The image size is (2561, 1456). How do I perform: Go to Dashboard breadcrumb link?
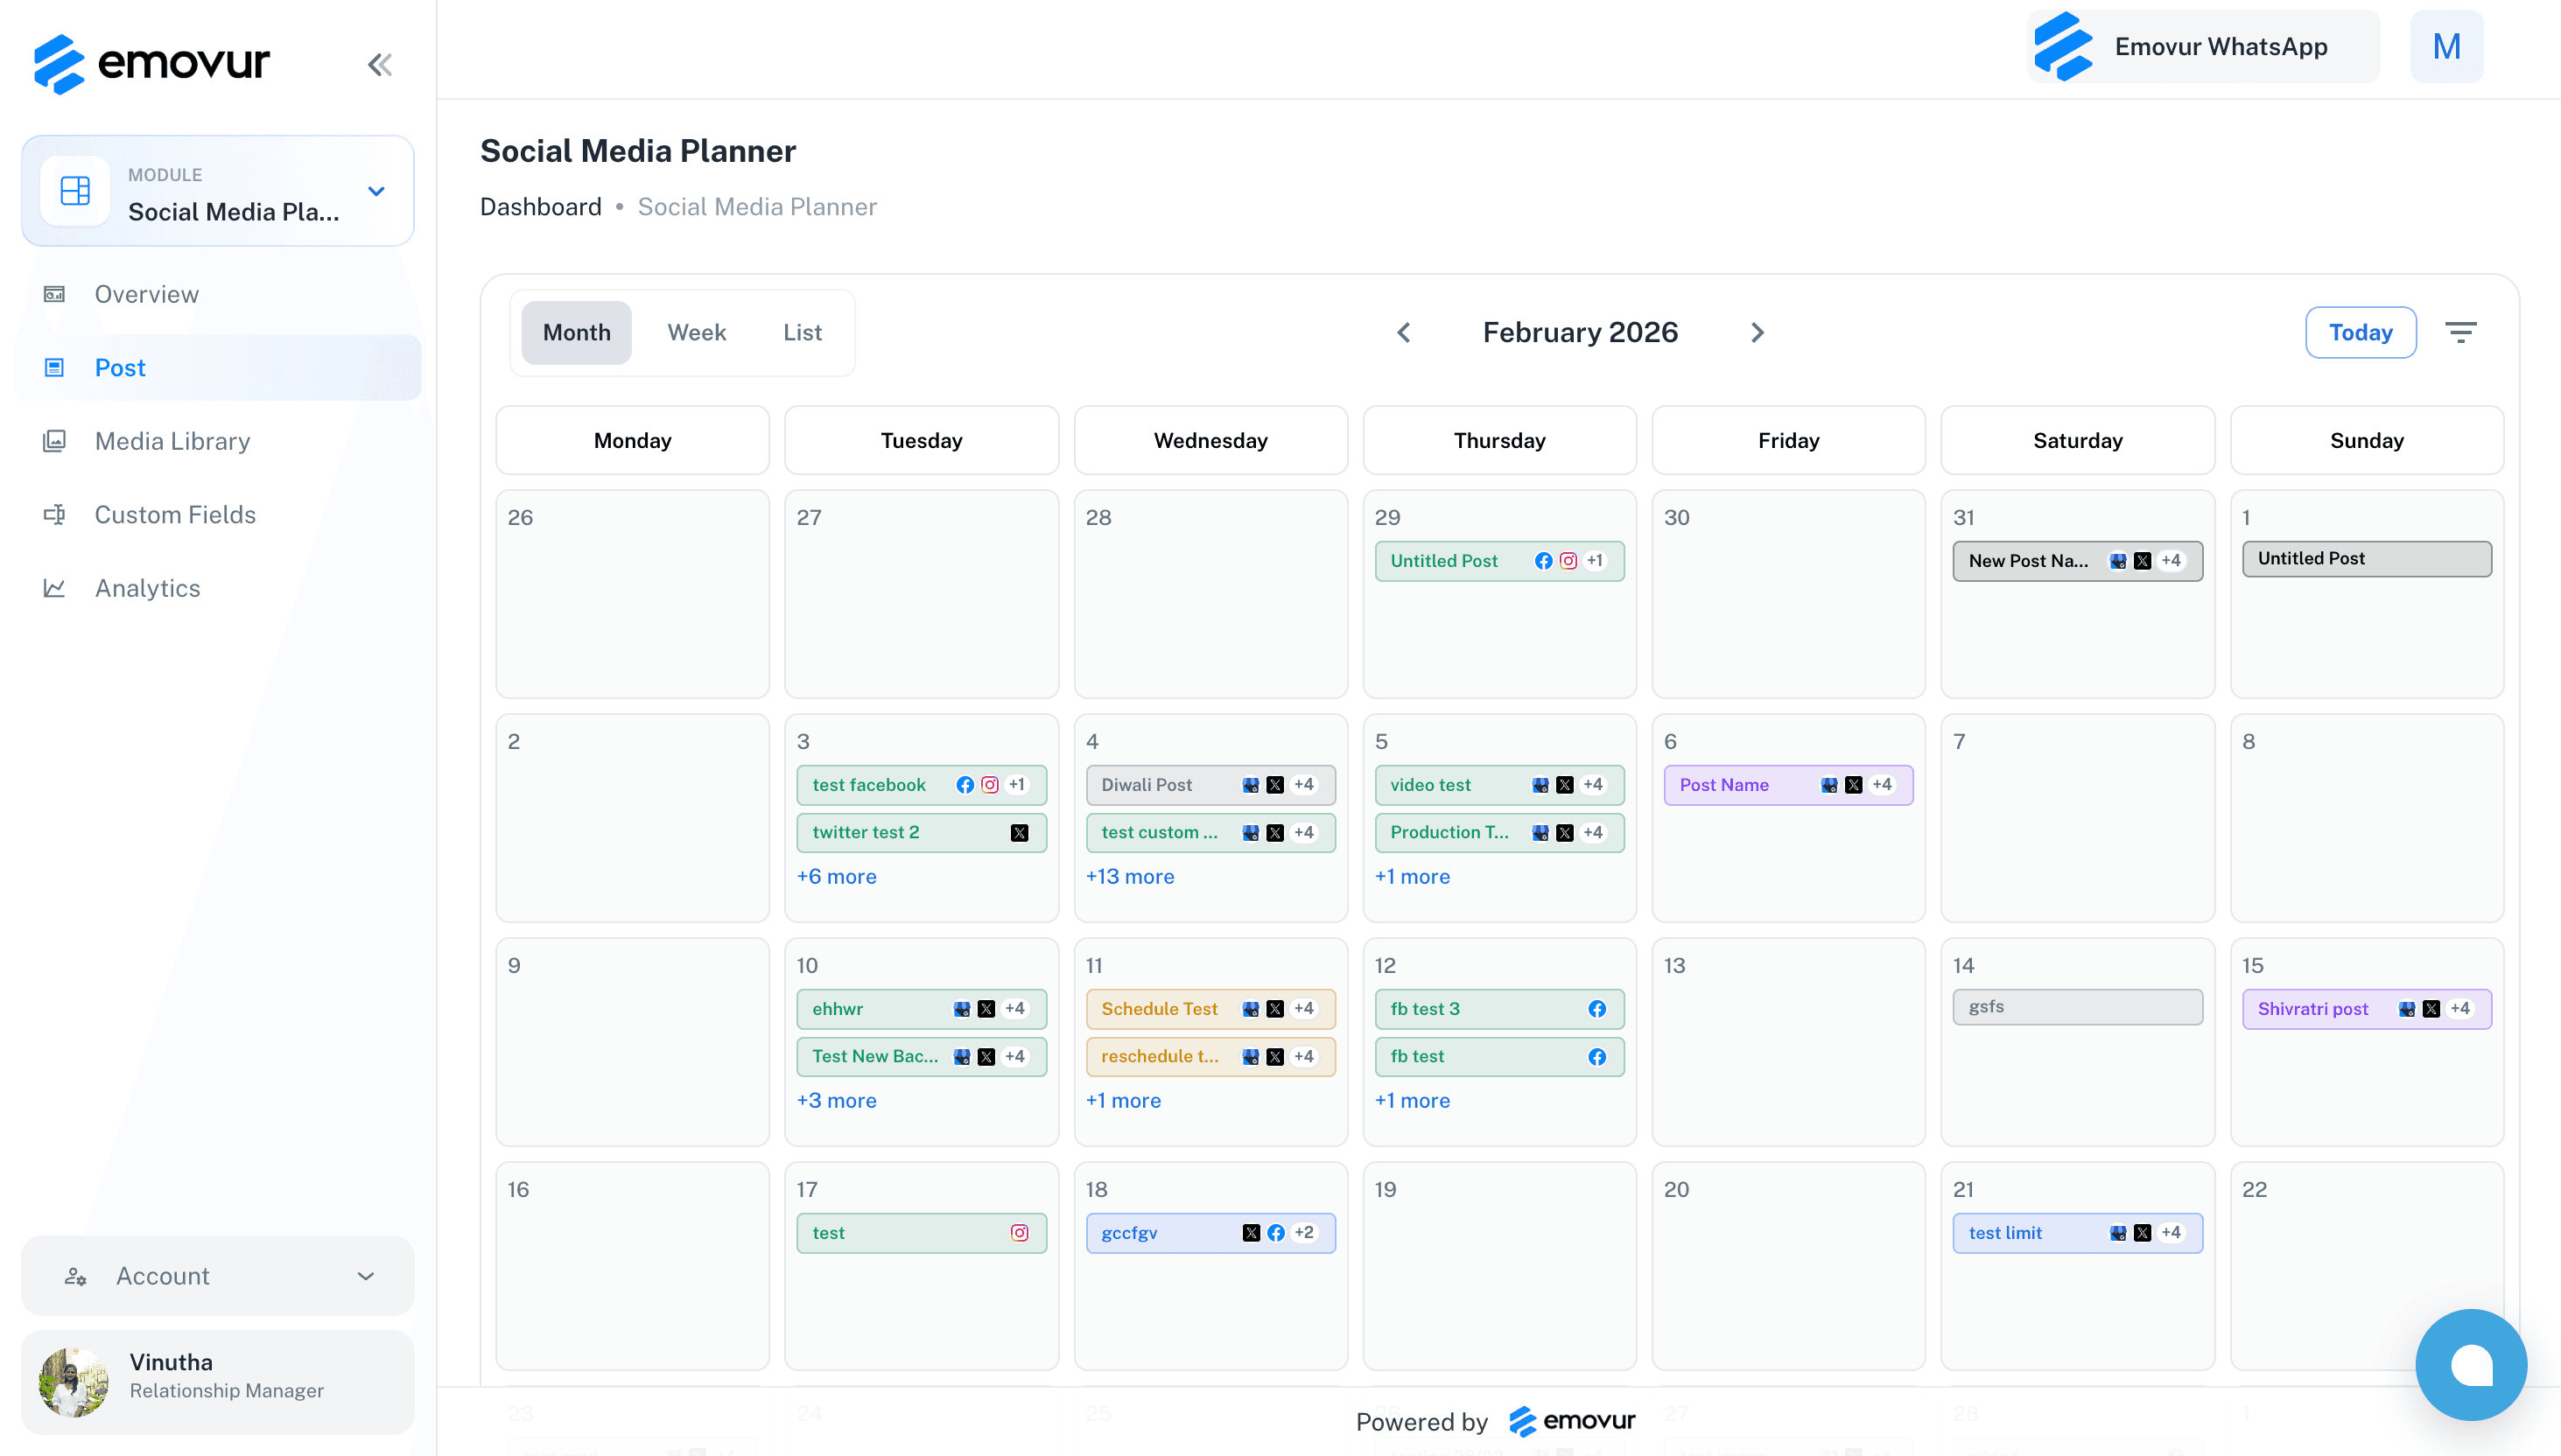point(540,207)
